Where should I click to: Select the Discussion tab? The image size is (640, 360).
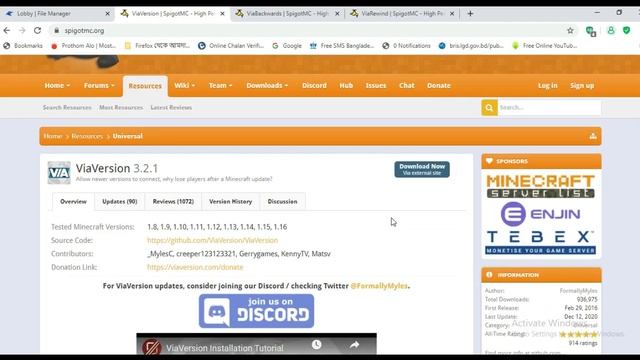click(282, 202)
